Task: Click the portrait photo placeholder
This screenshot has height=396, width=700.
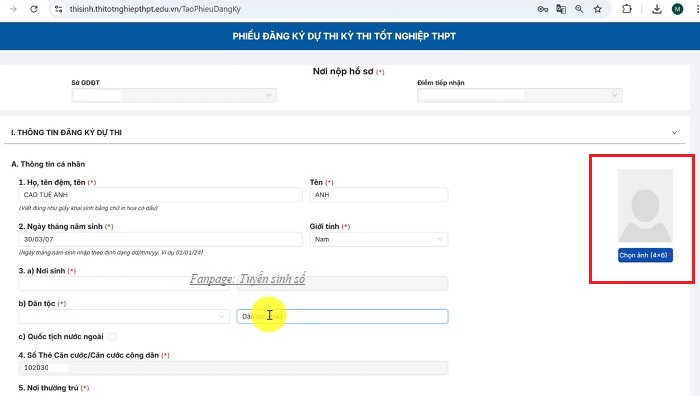Action: pyautogui.click(x=645, y=206)
